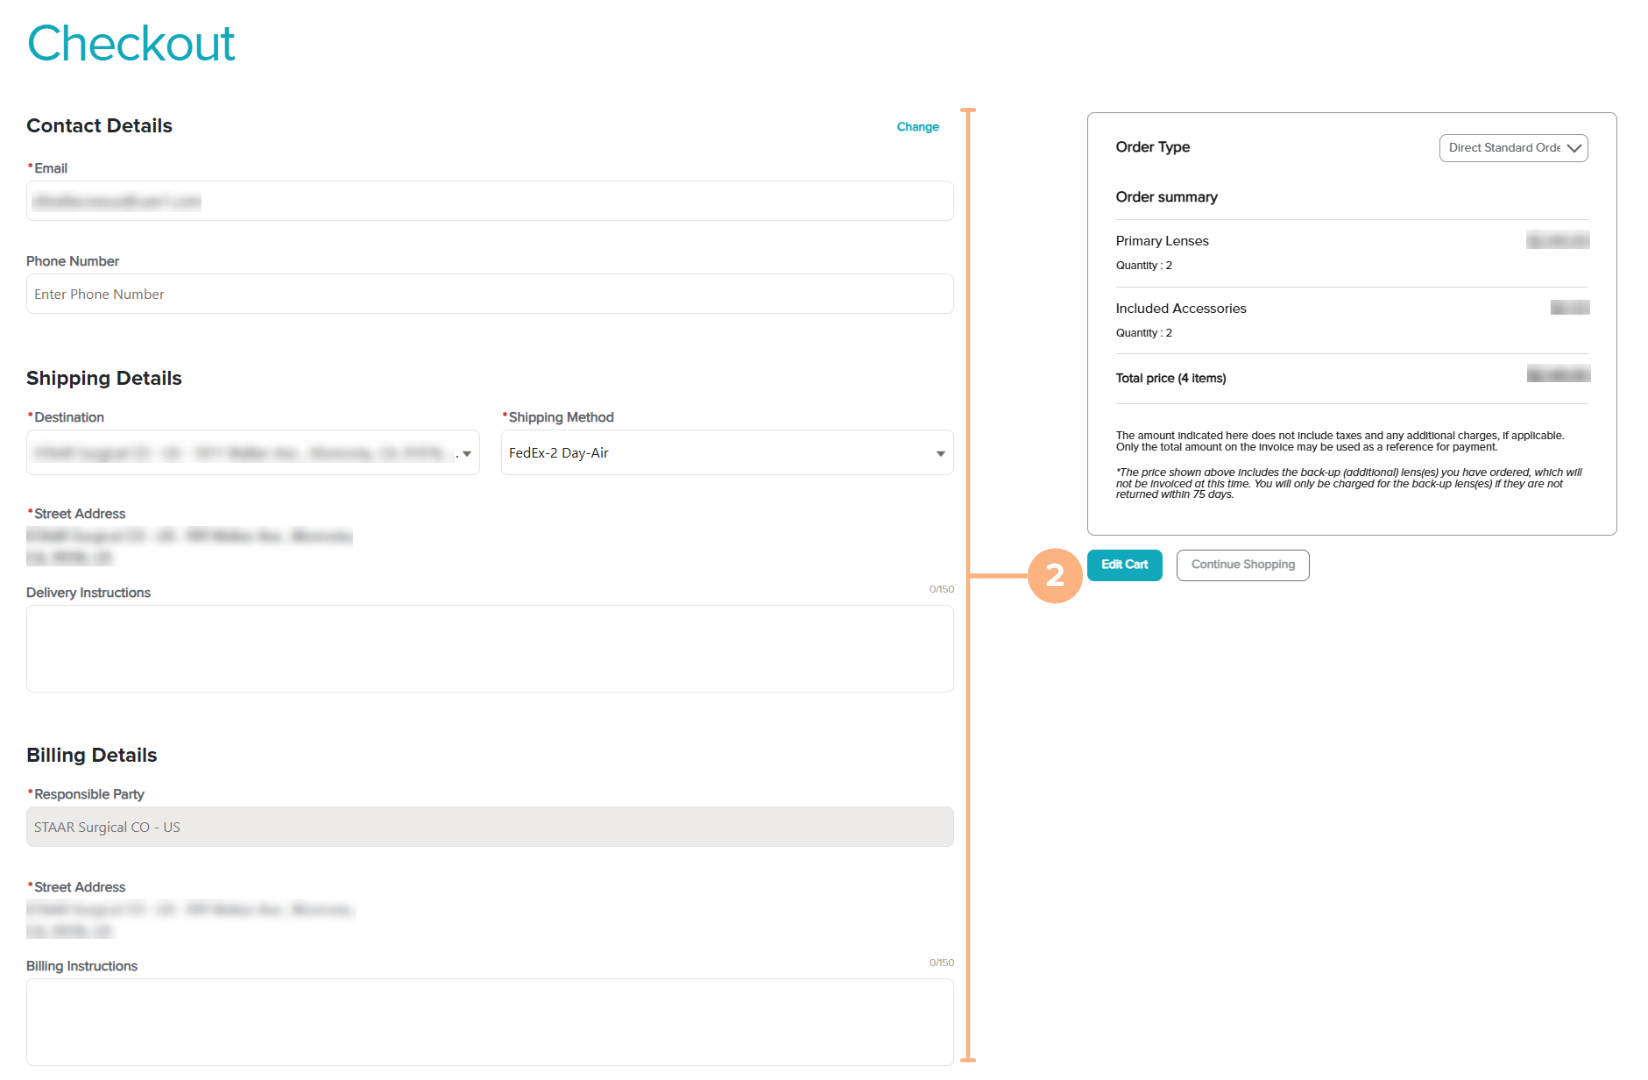Click the Change link in Contact Details

pyautogui.click(x=917, y=127)
